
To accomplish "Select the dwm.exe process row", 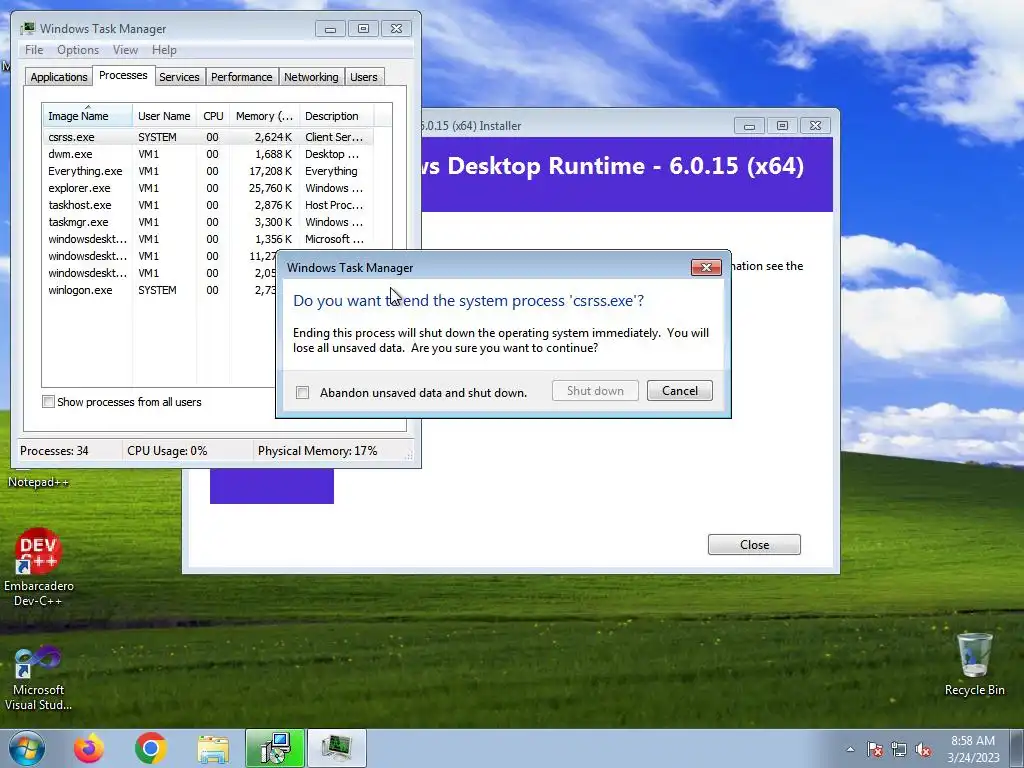I will point(208,154).
